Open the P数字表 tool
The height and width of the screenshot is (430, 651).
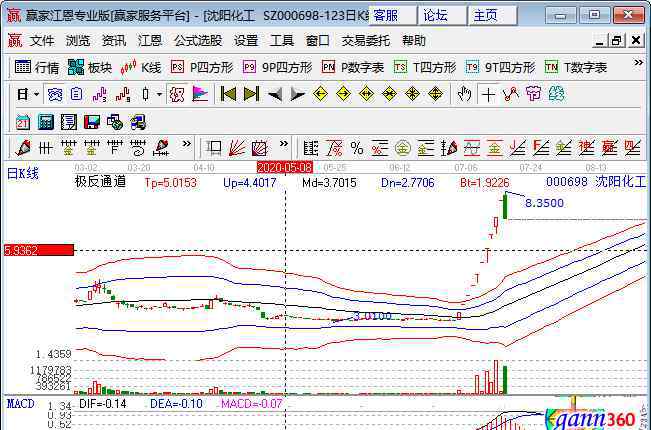pos(353,67)
